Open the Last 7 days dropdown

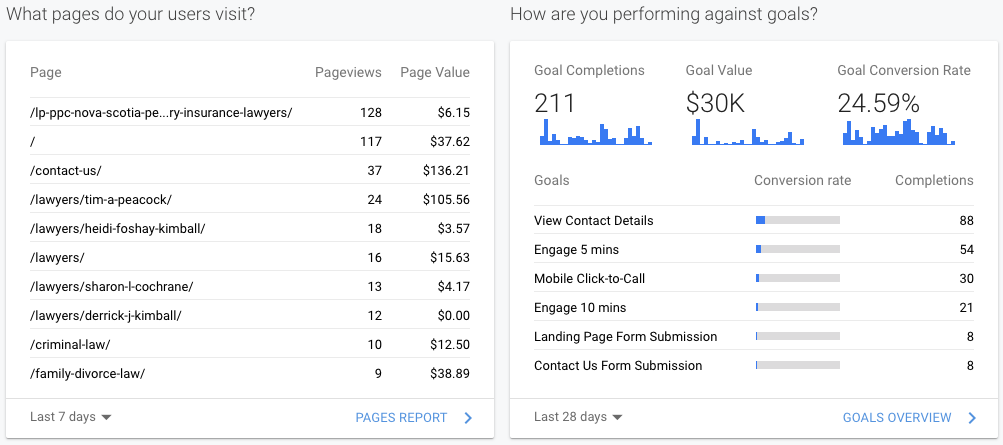pyautogui.click(x=71, y=417)
